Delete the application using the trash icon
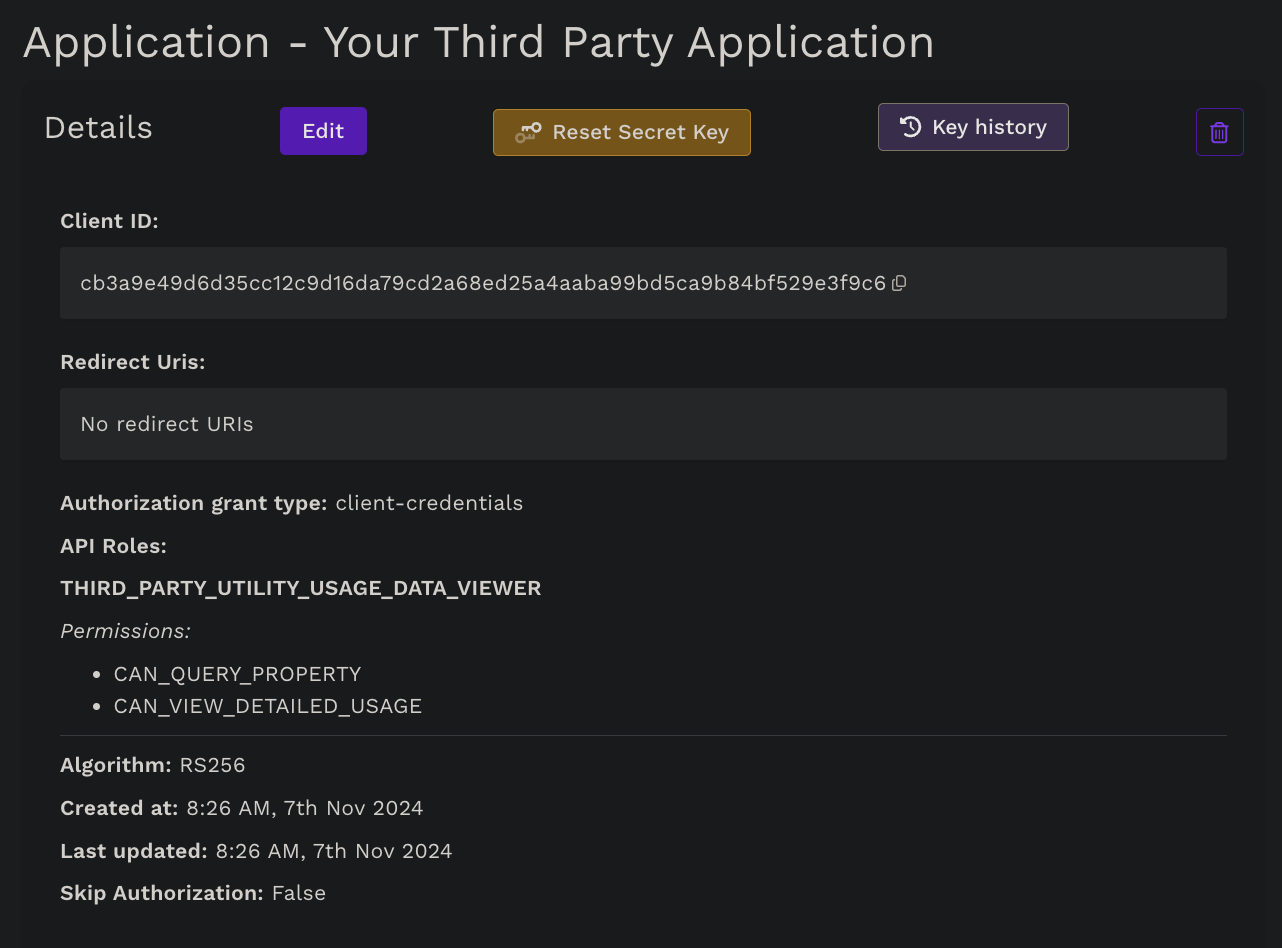The width and height of the screenshot is (1282, 948). coord(1219,132)
